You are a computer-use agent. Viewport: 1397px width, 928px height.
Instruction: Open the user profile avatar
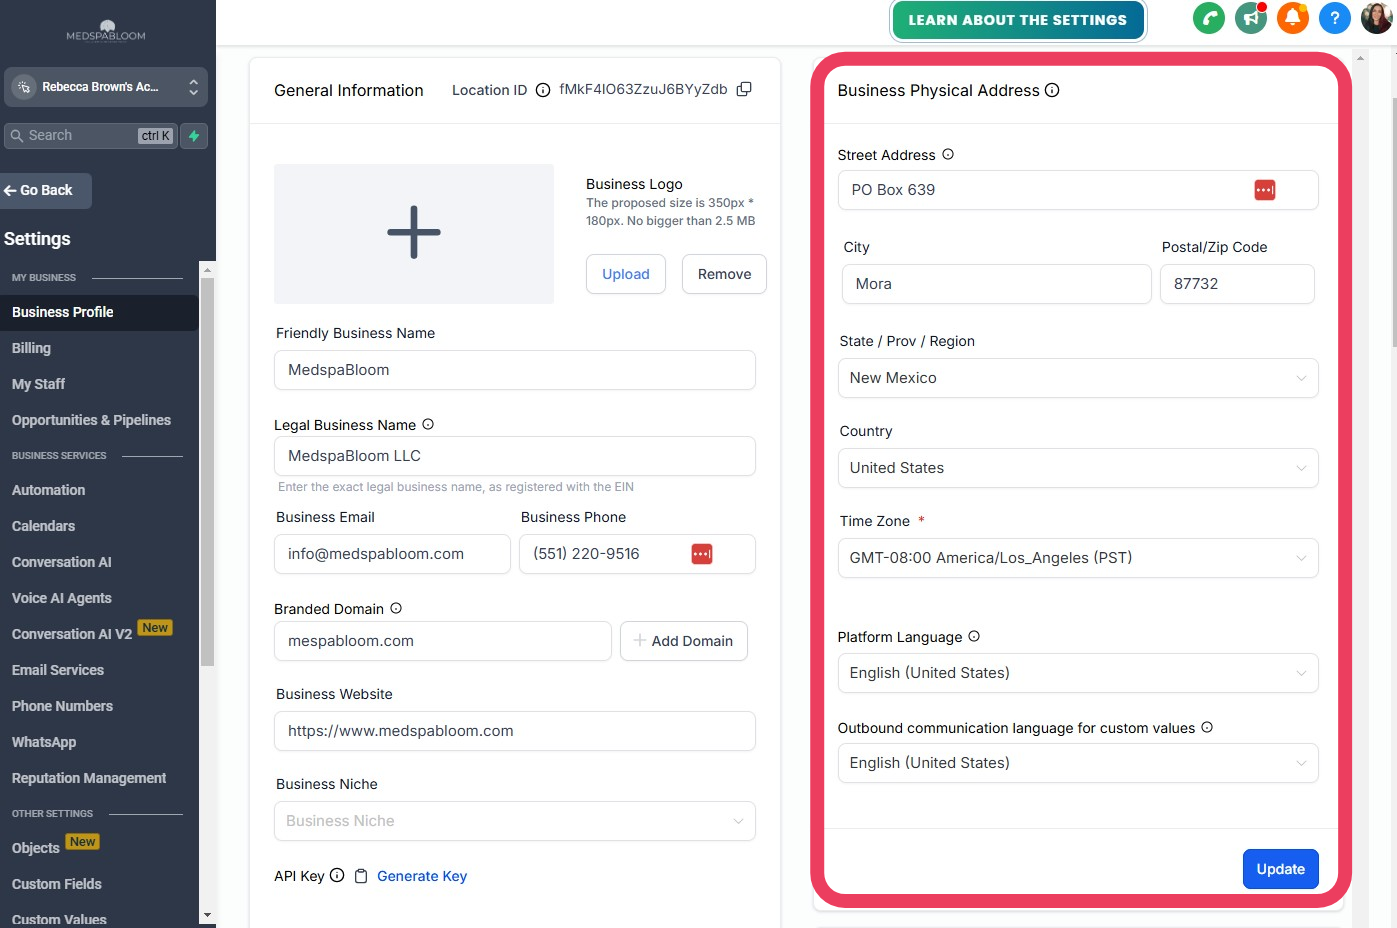(1376, 18)
